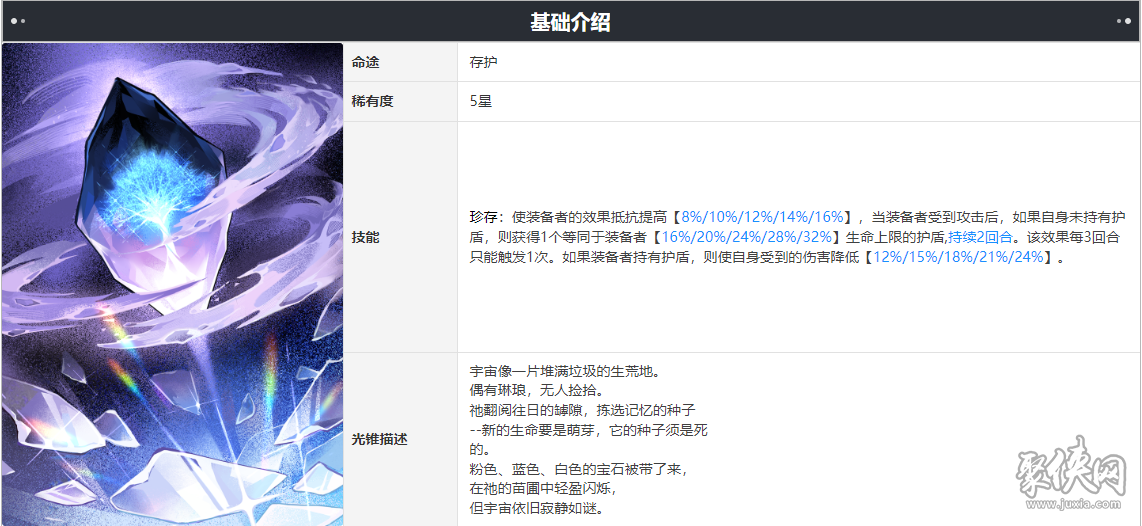The width and height of the screenshot is (1142, 526).
Task: Click the line 但宇宙依旧寂静如谜
Action: 537,509
